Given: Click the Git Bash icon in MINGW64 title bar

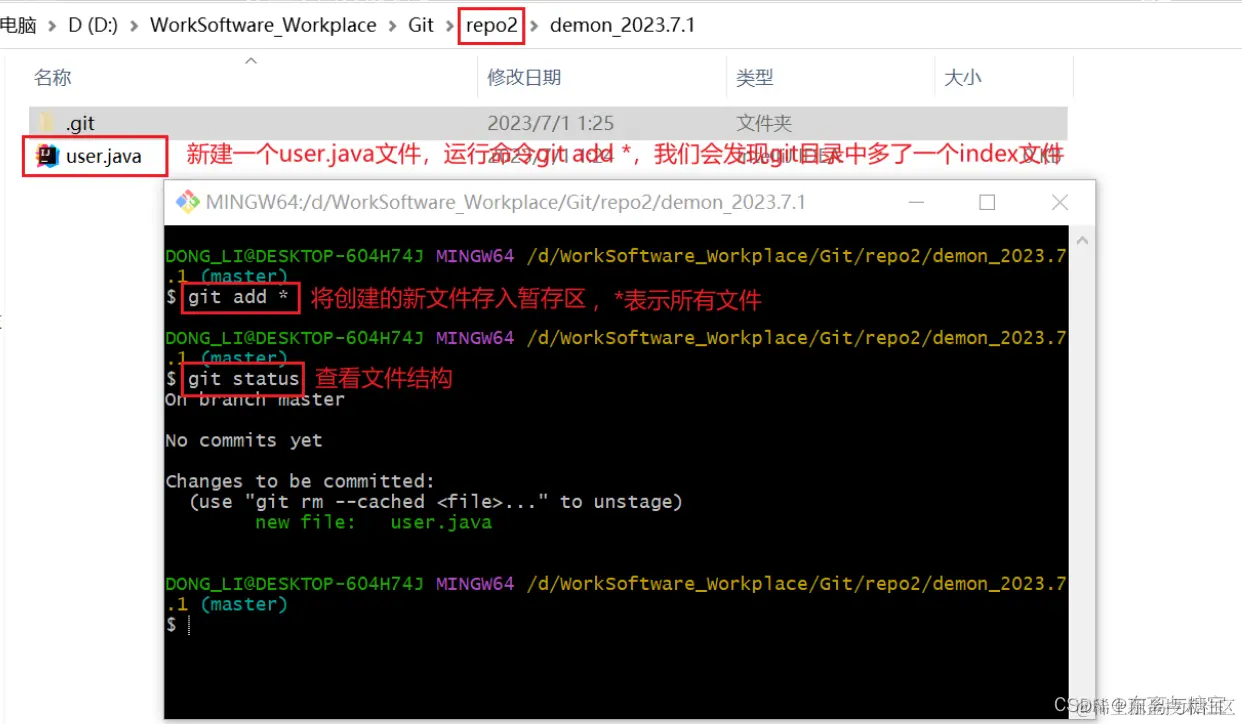Looking at the screenshot, I should click(x=187, y=202).
